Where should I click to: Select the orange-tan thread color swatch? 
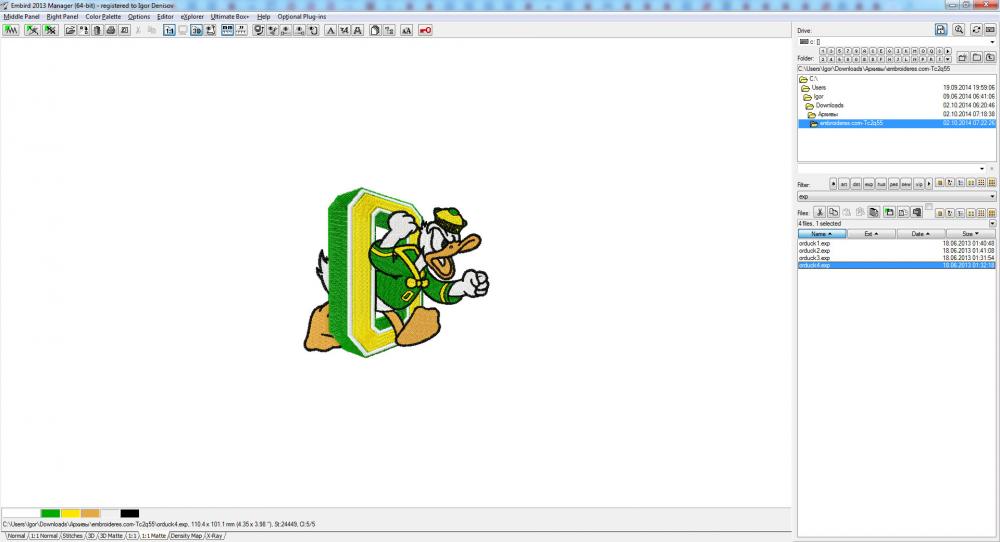90,513
